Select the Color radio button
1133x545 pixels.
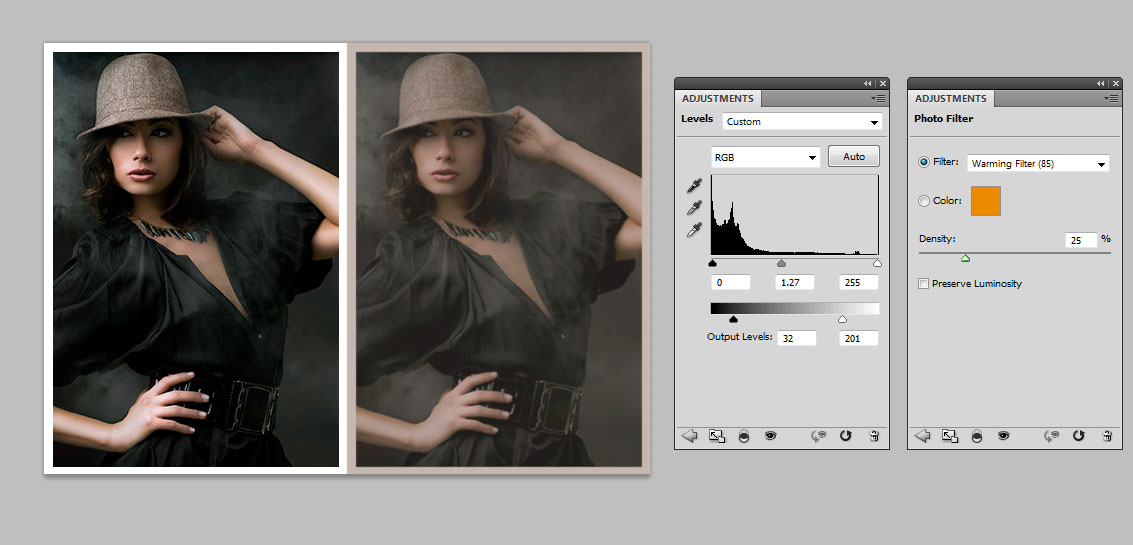(x=923, y=201)
